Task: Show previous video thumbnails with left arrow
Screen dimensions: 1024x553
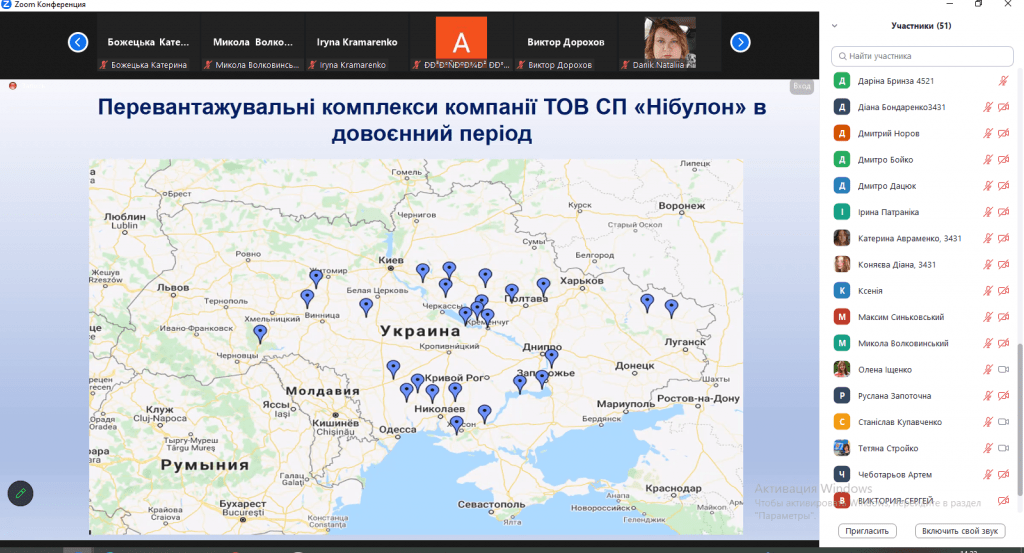Action: click(x=78, y=42)
